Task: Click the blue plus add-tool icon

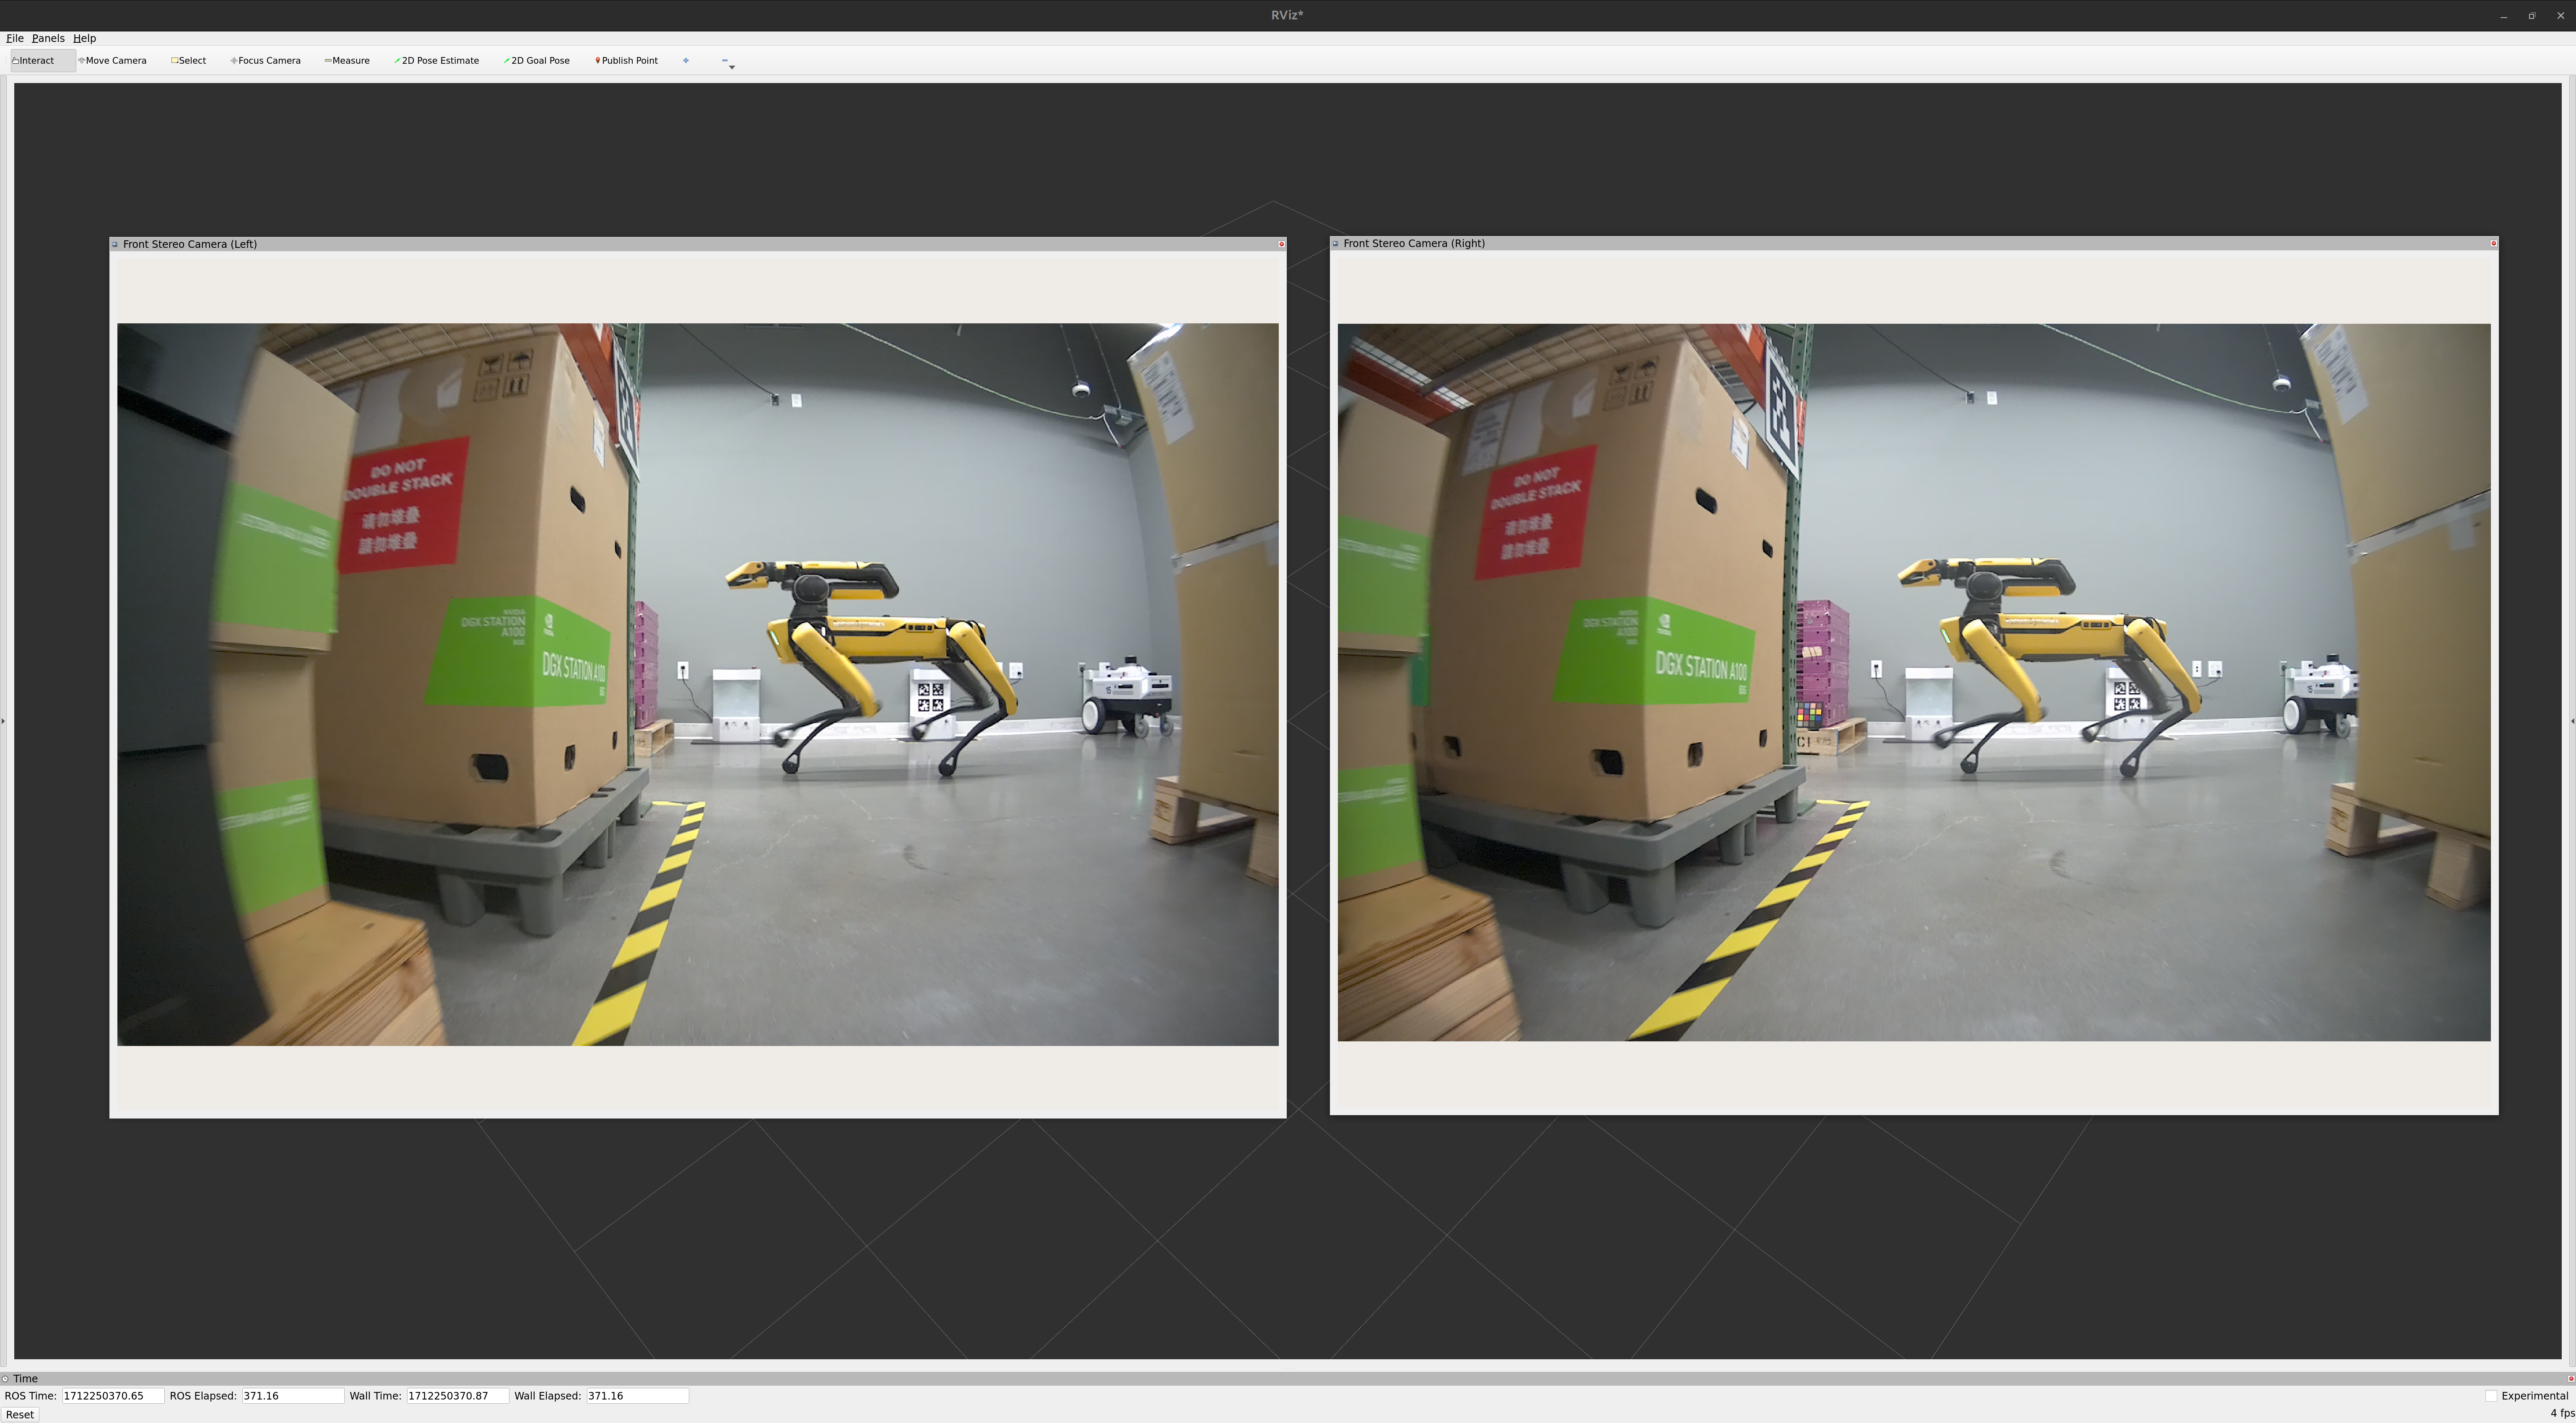Action: (686, 61)
